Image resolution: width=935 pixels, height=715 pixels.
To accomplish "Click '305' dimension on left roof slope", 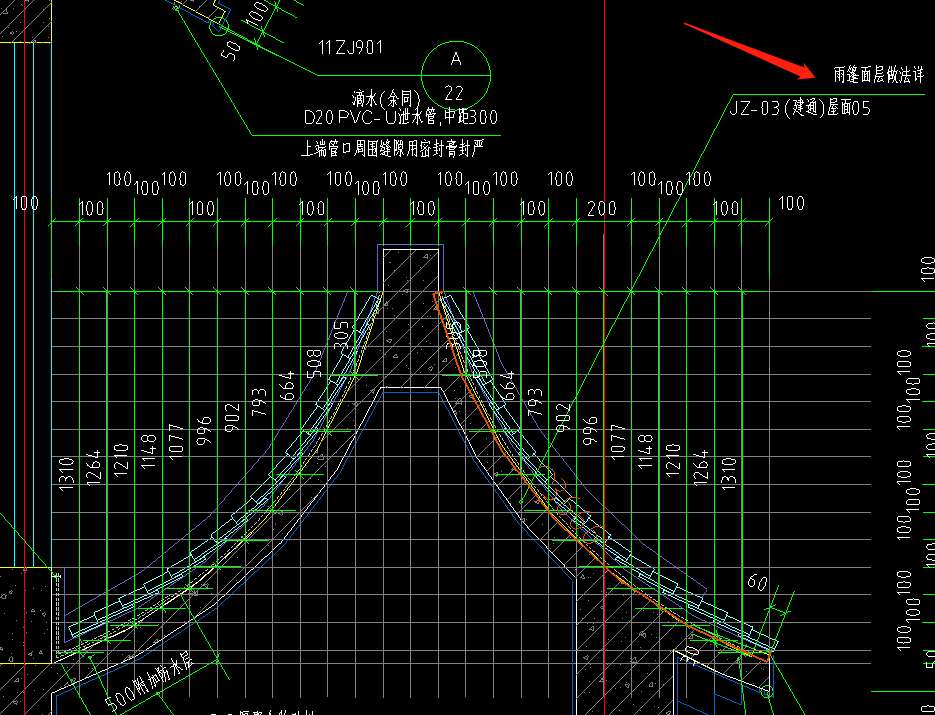I will [x=341, y=335].
